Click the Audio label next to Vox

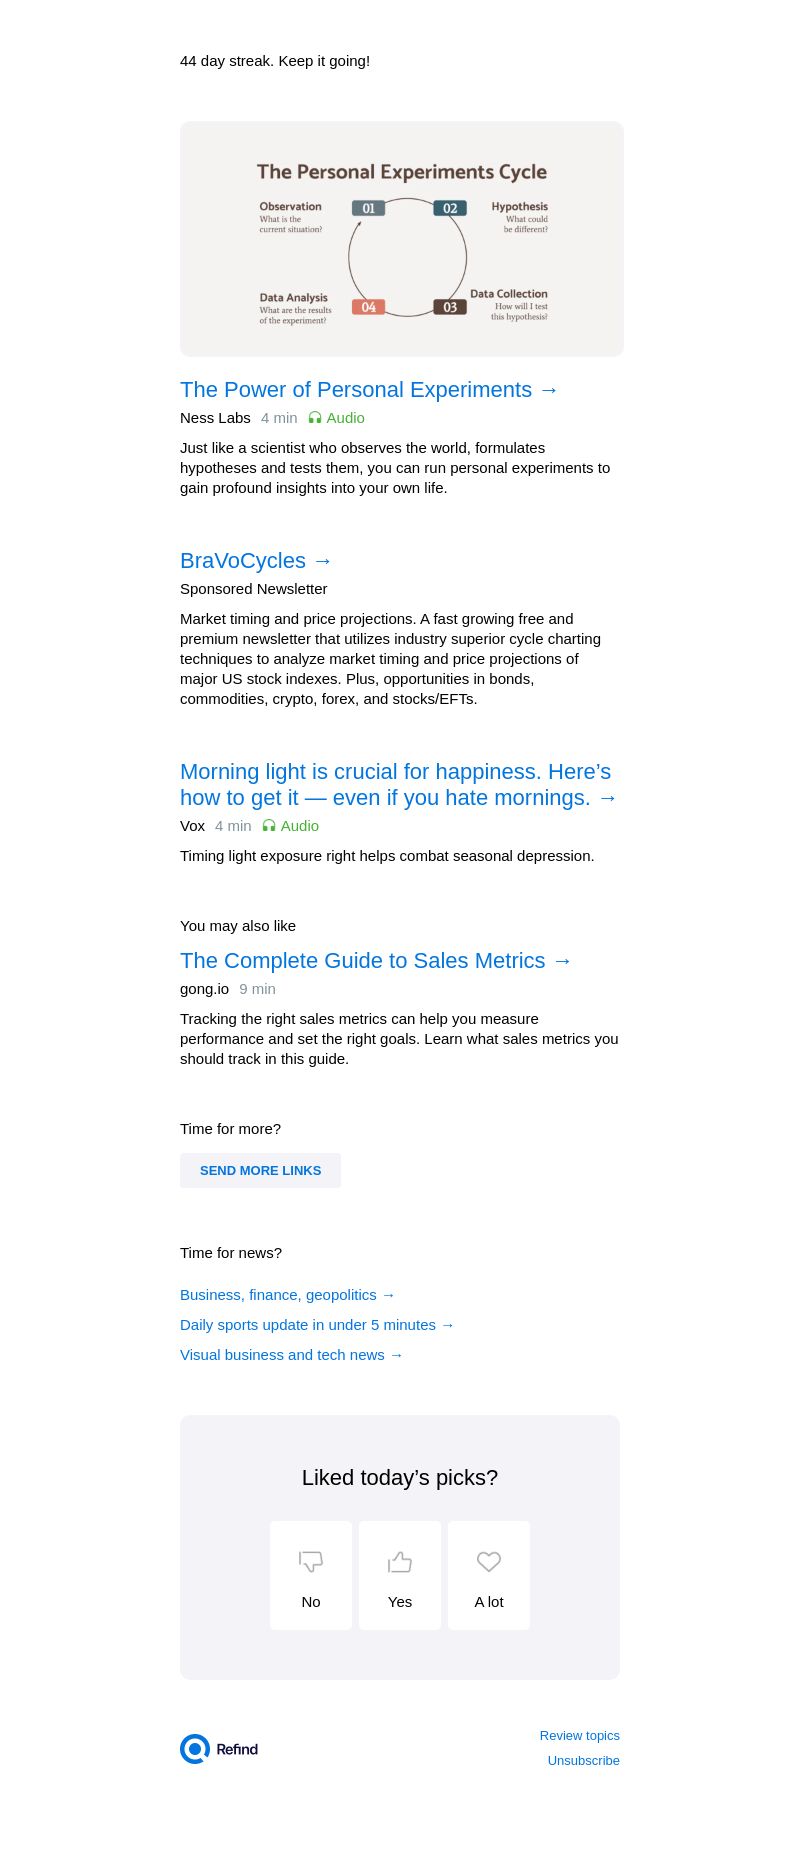tap(300, 826)
